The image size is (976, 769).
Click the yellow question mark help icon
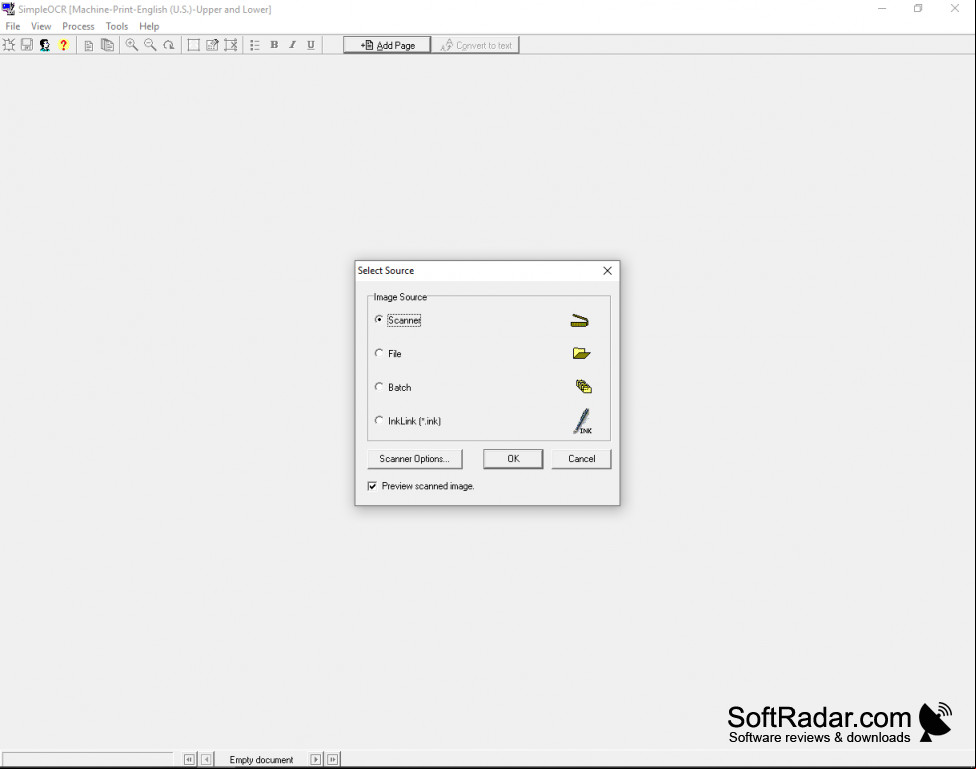pos(63,45)
